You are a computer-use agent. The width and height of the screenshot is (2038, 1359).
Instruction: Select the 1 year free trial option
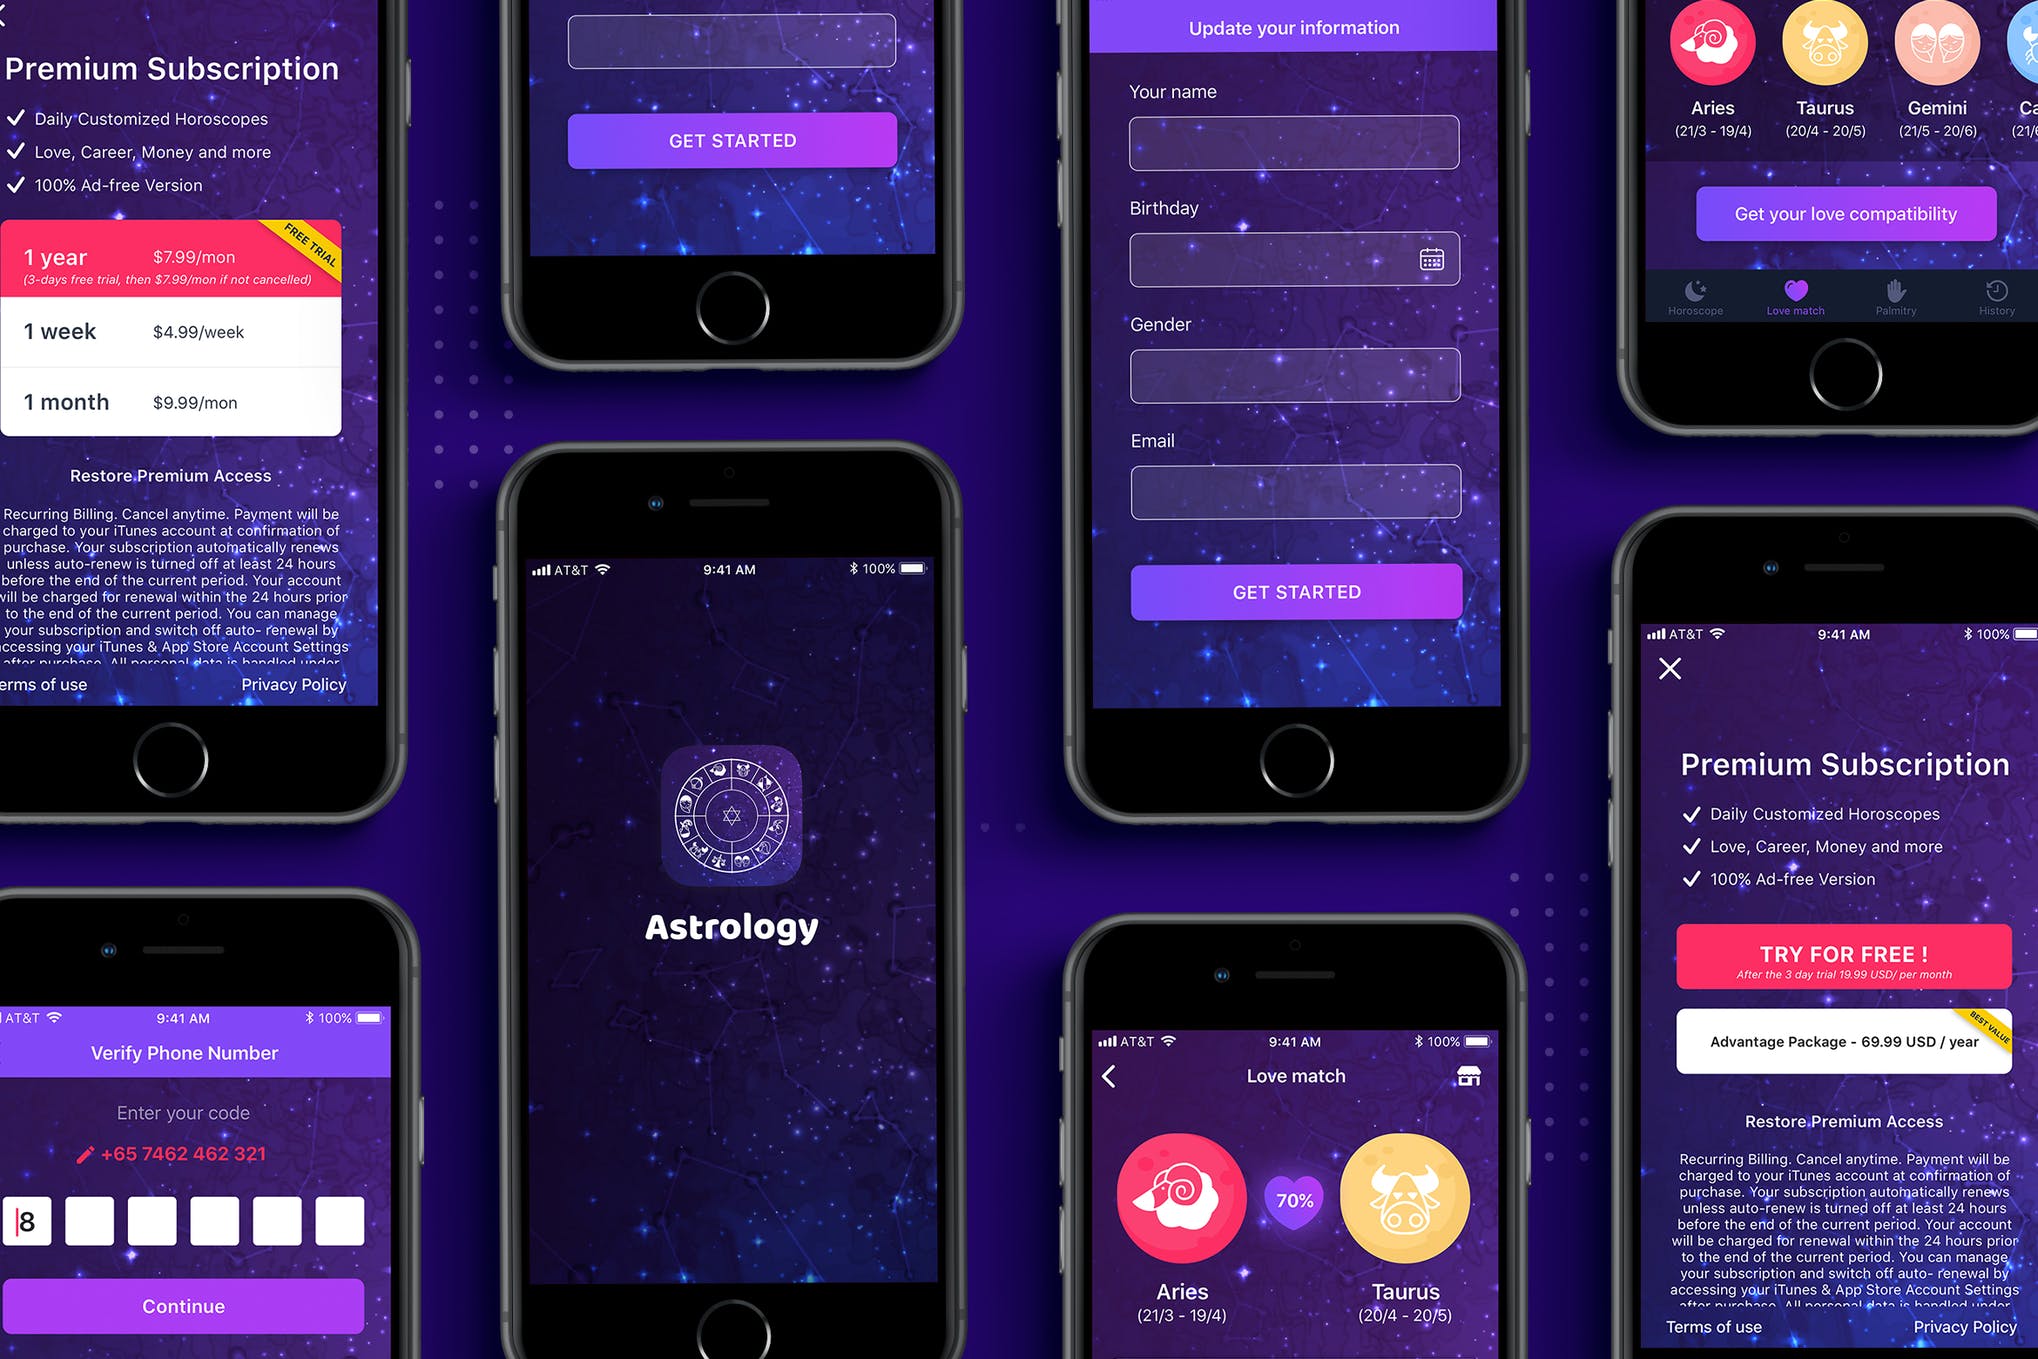[x=170, y=258]
